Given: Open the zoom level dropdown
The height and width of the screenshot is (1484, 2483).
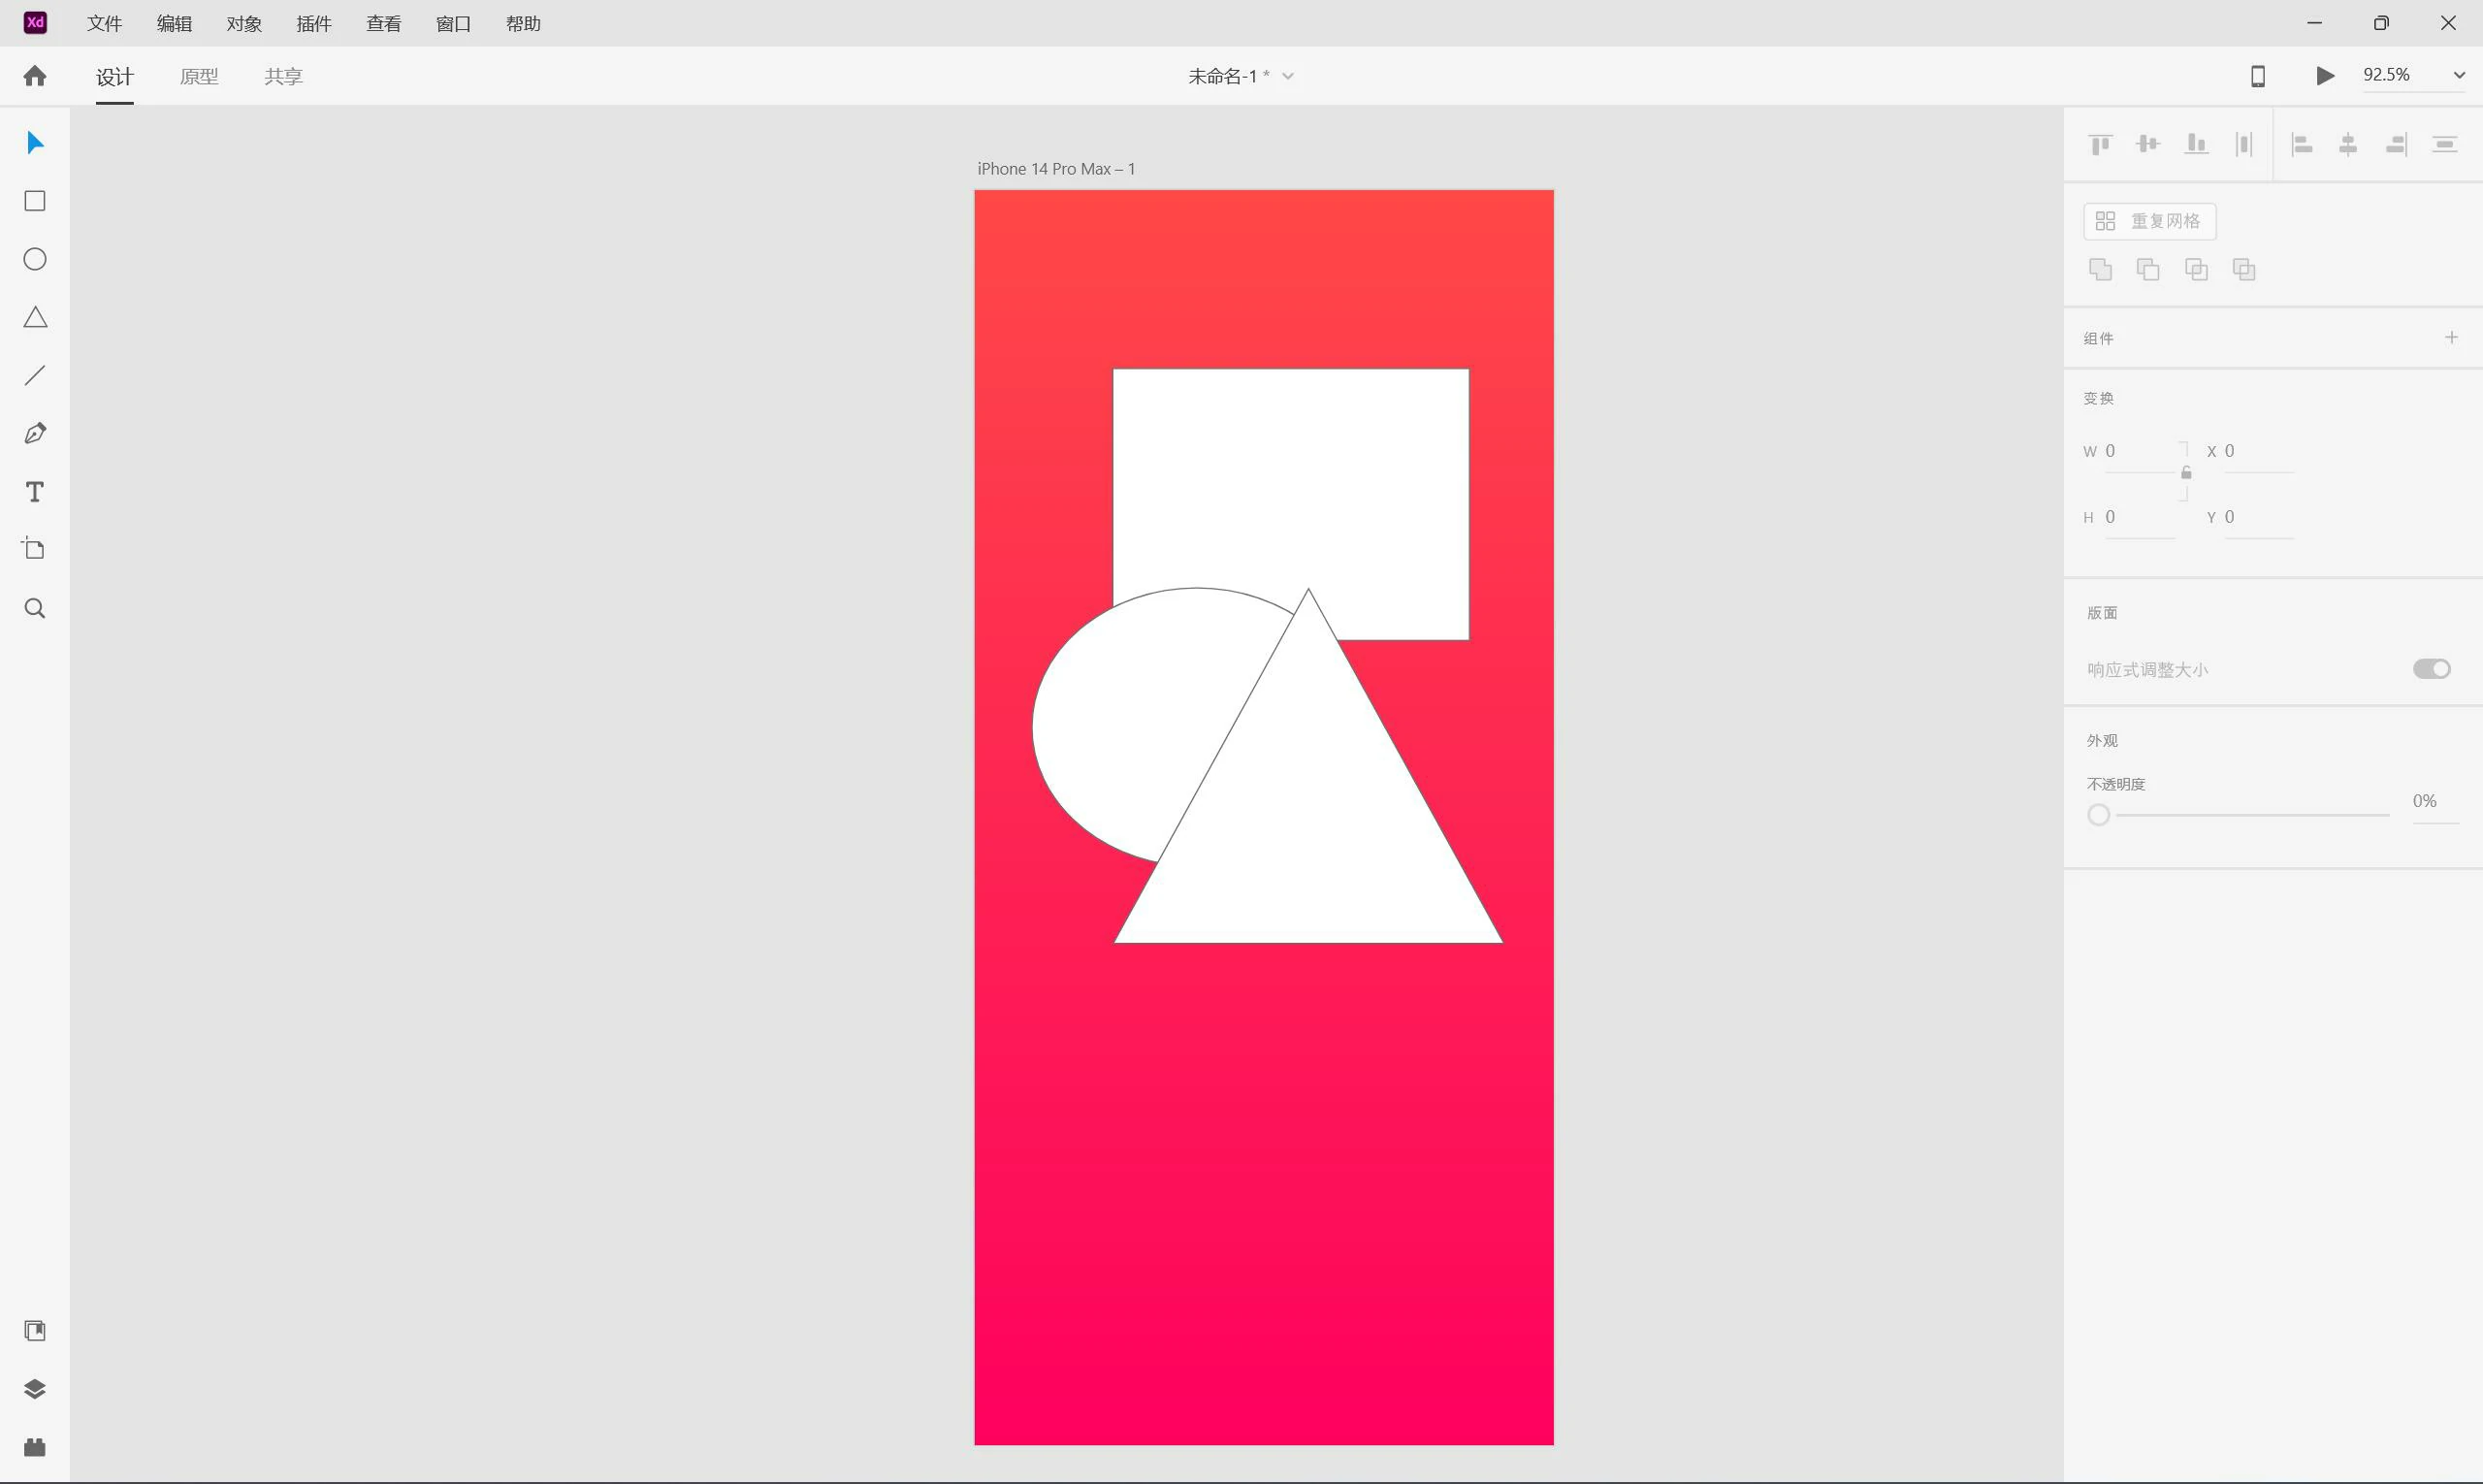Looking at the screenshot, I should tap(2459, 75).
